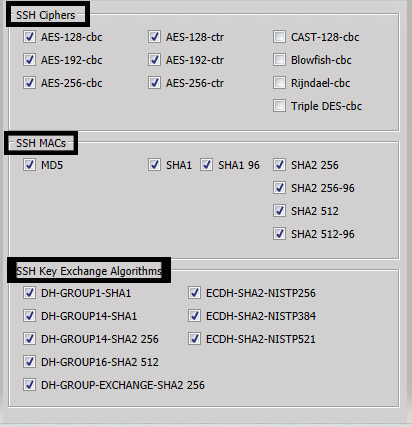Screen dimensions: 412x427
Task: Disable the SHA2 512-96 MAC
Action: 279,234
